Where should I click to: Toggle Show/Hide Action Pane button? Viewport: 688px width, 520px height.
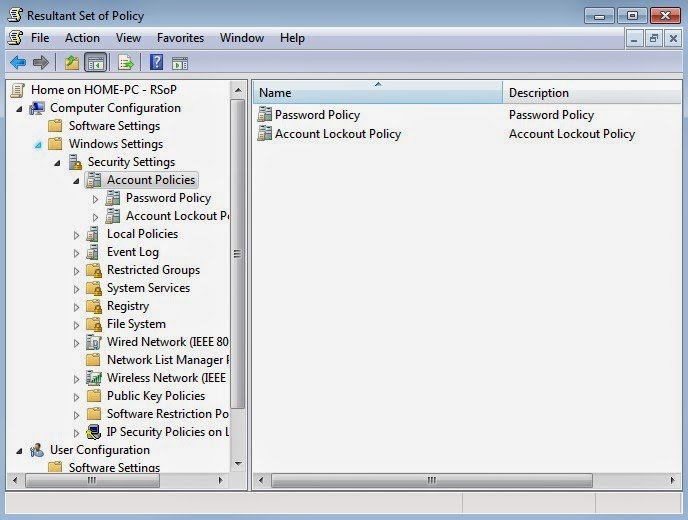(180, 63)
